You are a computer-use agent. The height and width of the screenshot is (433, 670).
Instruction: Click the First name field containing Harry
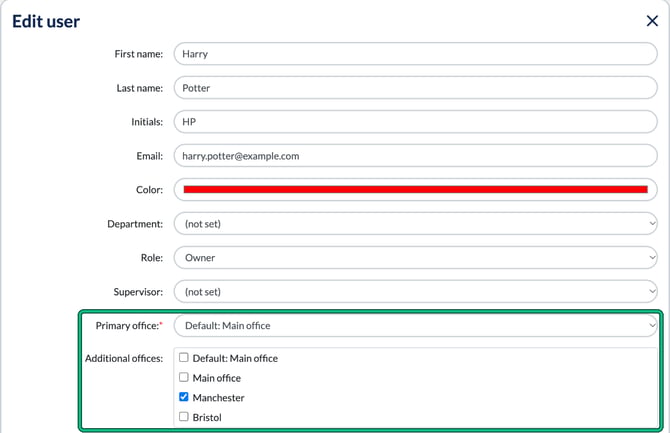415,54
